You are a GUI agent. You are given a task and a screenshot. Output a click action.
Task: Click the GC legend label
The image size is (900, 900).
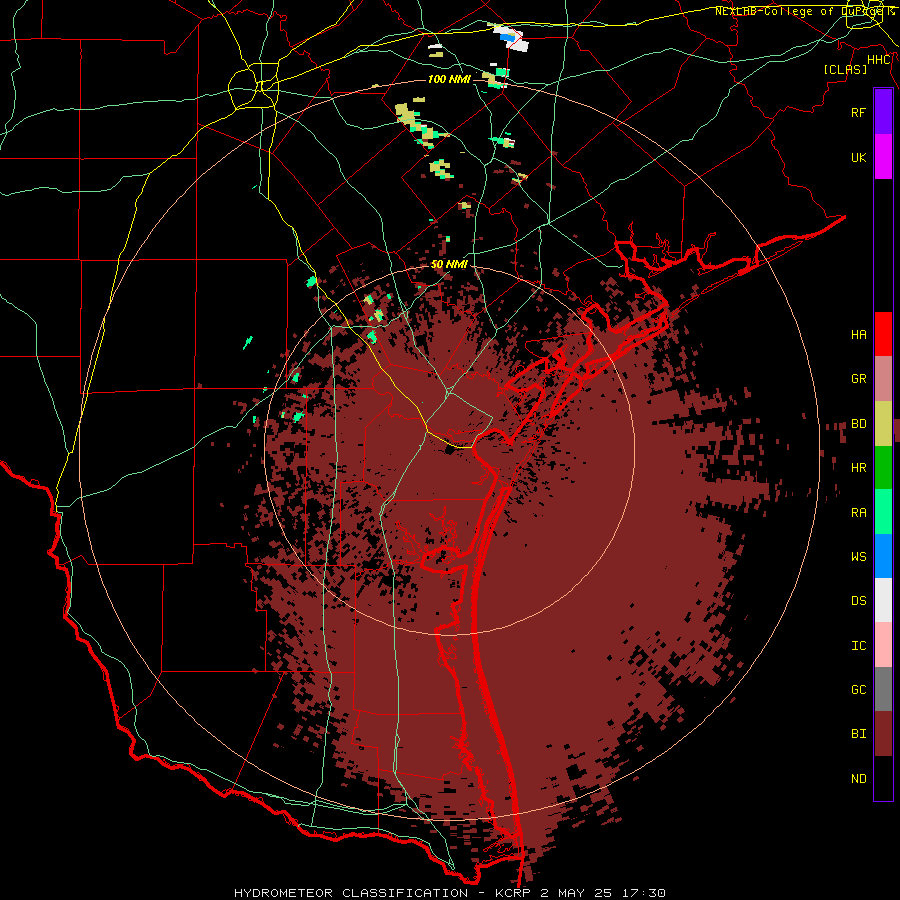click(859, 690)
